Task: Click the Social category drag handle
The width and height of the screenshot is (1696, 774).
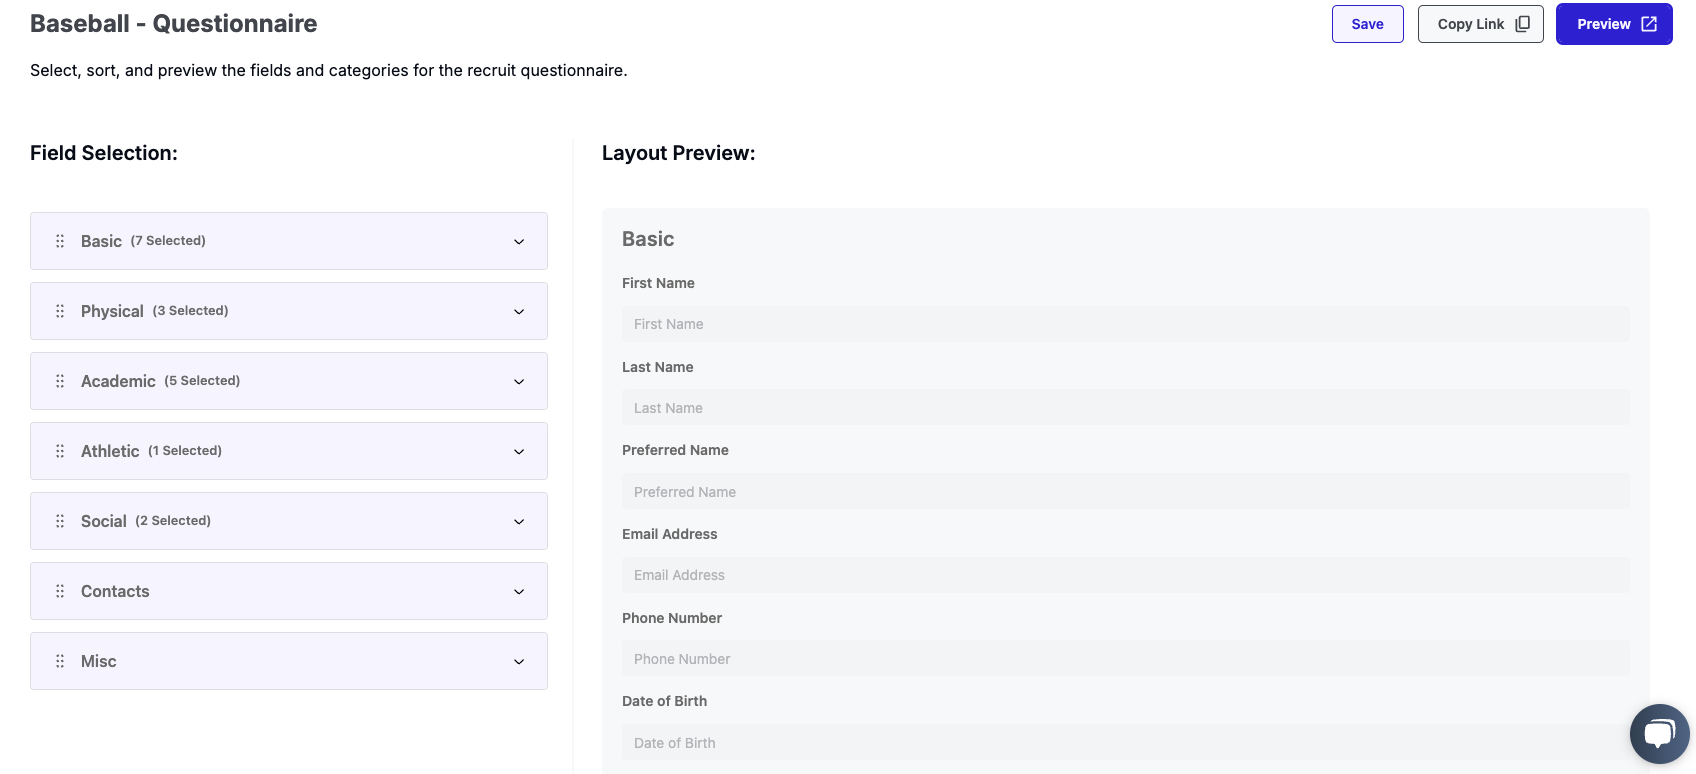Action: pyautogui.click(x=60, y=521)
